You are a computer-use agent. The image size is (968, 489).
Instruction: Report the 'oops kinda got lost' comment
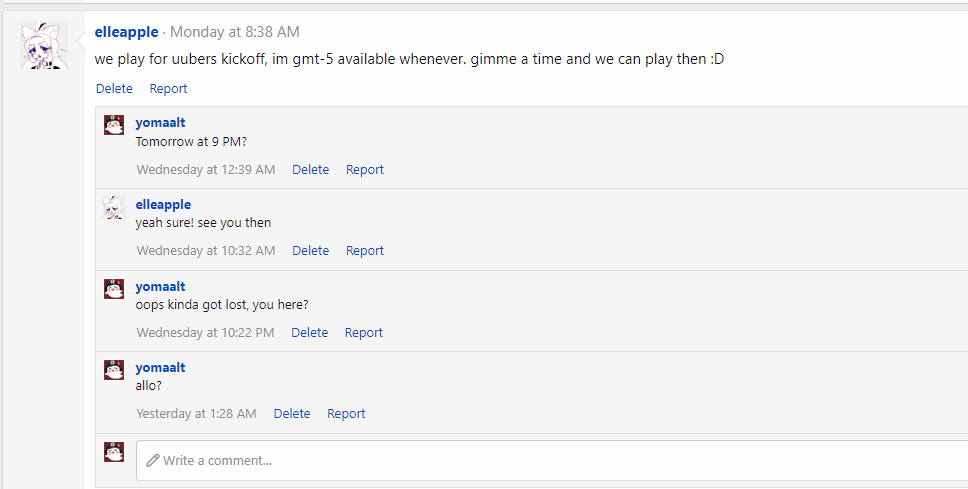(364, 333)
